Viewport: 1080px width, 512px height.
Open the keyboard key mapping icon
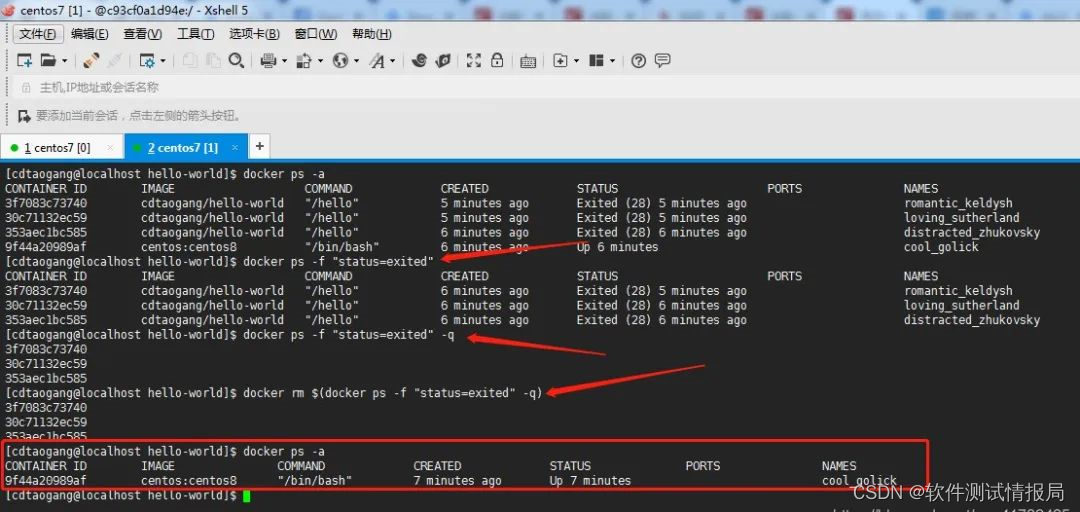[528, 61]
